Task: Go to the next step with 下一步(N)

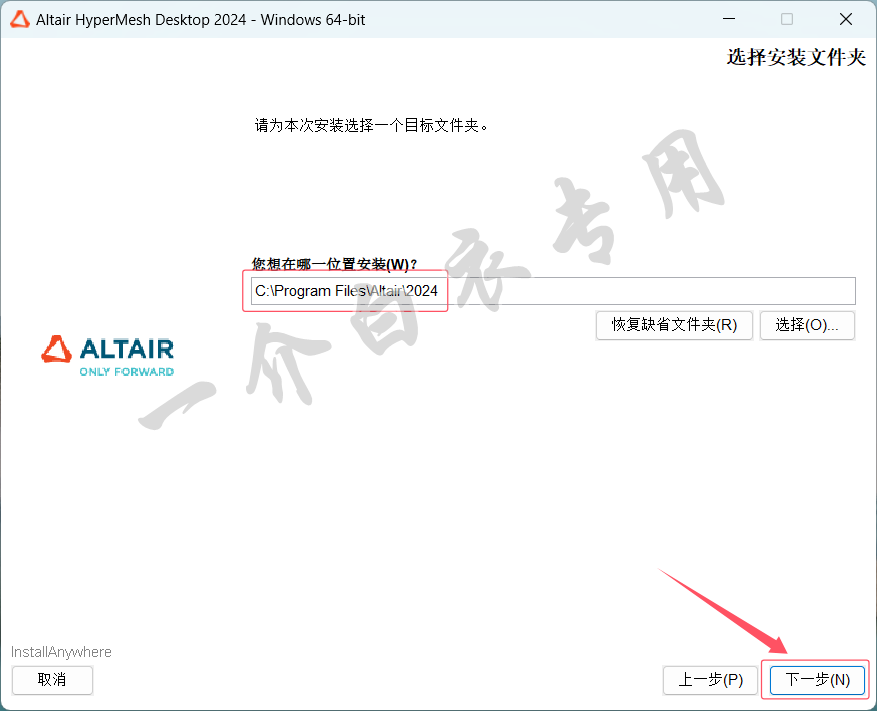Action: pyautogui.click(x=817, y=680)
